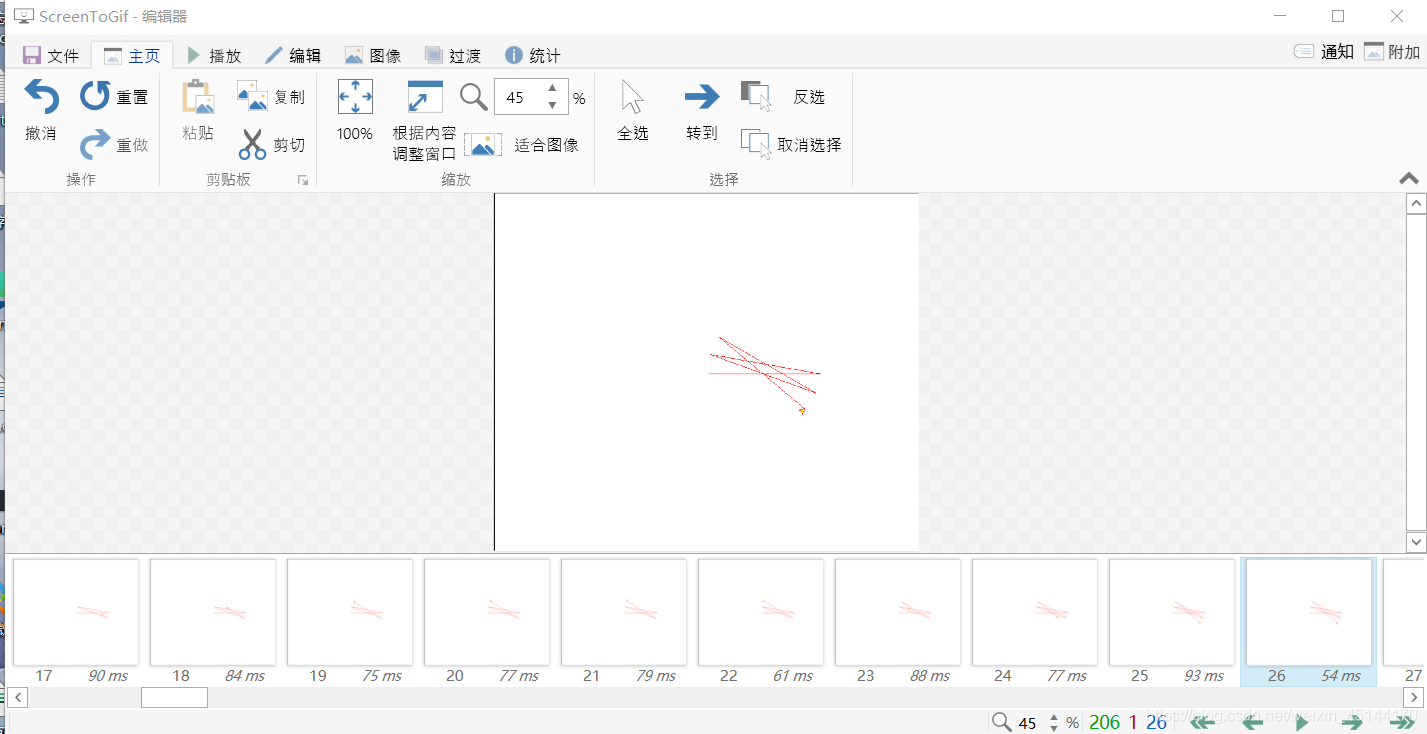Select frame 21 thumbnail in the timeline
Image resolution: width=1427 pixels, height=734 pixels.
(623, 612)
